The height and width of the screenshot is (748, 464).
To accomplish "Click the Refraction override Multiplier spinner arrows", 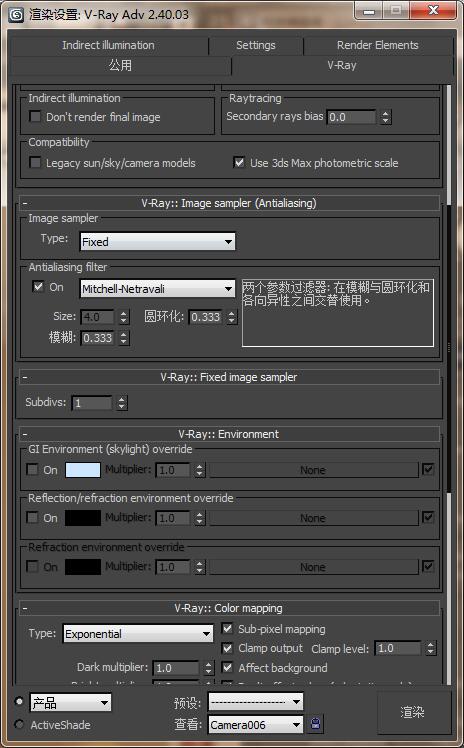I will click(200, 567).
